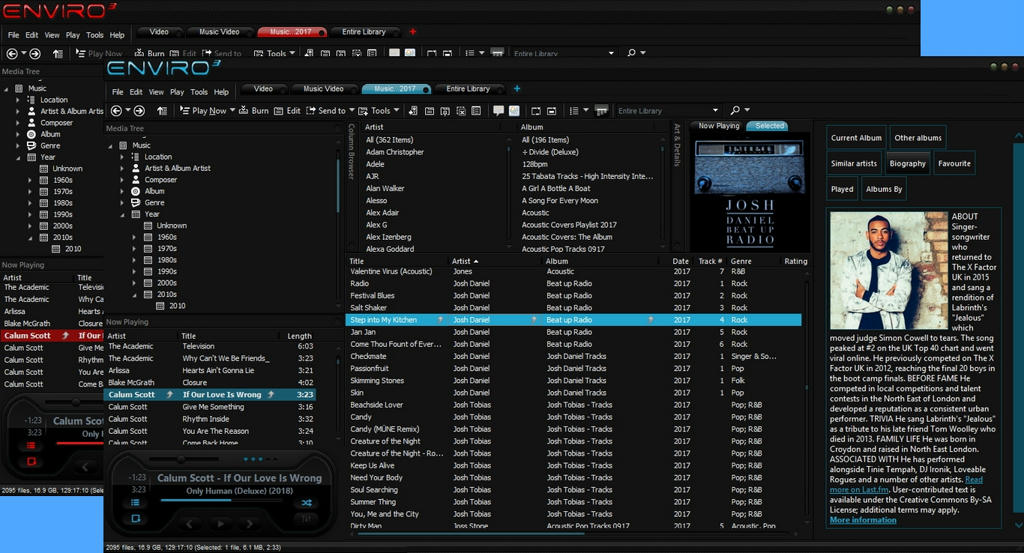The image size is (1024, 553).
Task: Open Play menu in back red window
Action: (x=72, y=35)
